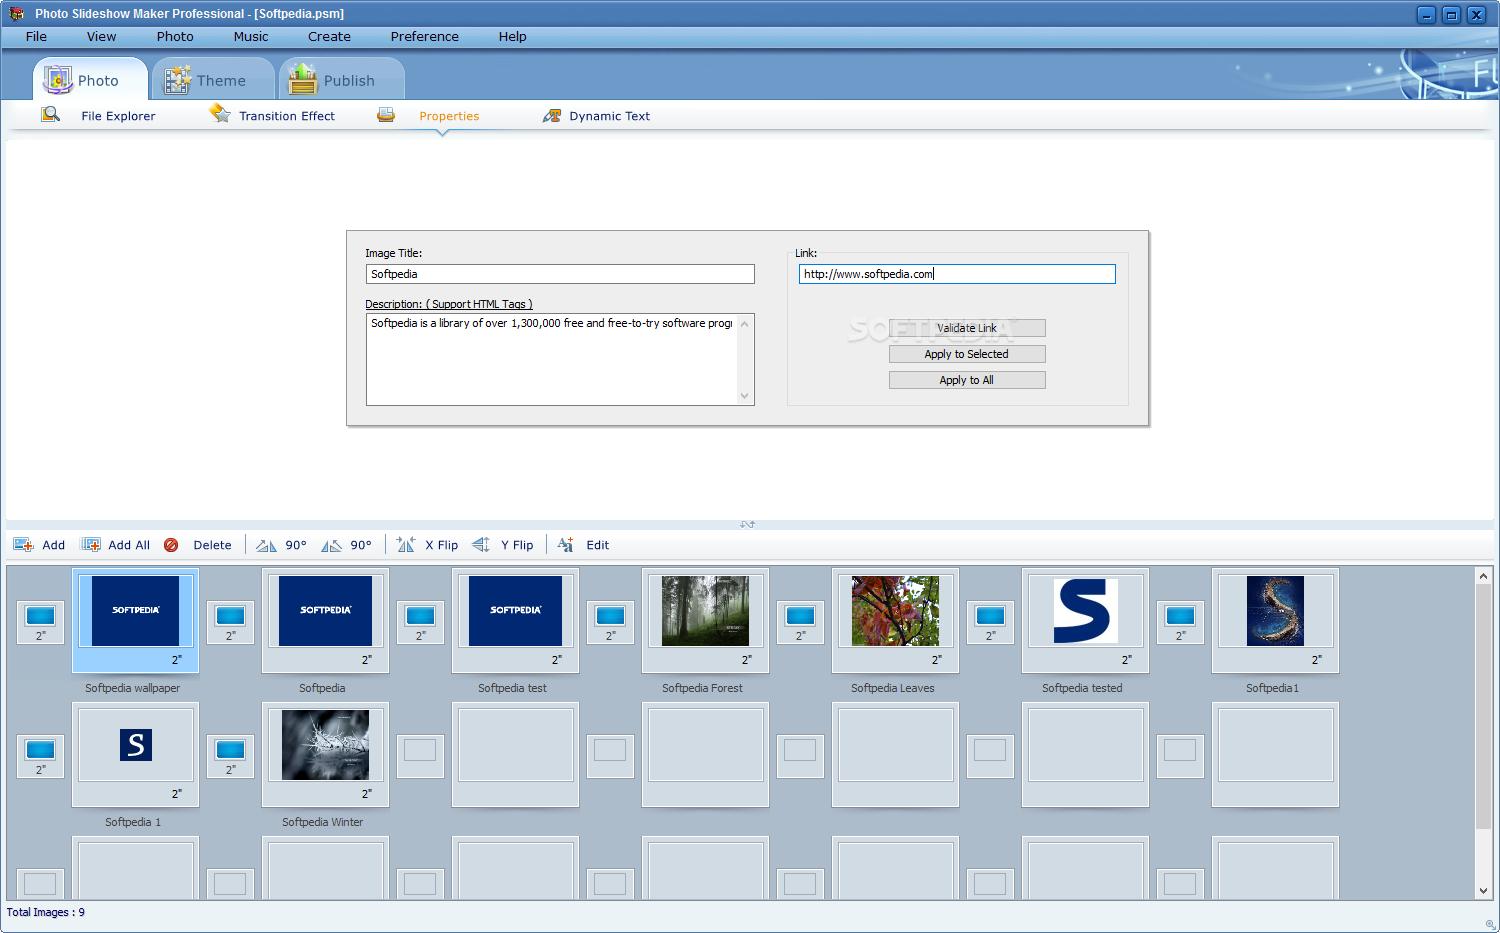Viewport: 1500px width, 933px height.
Task: Open the File Explorer panel icon
Action: click(x=51, y=115)
